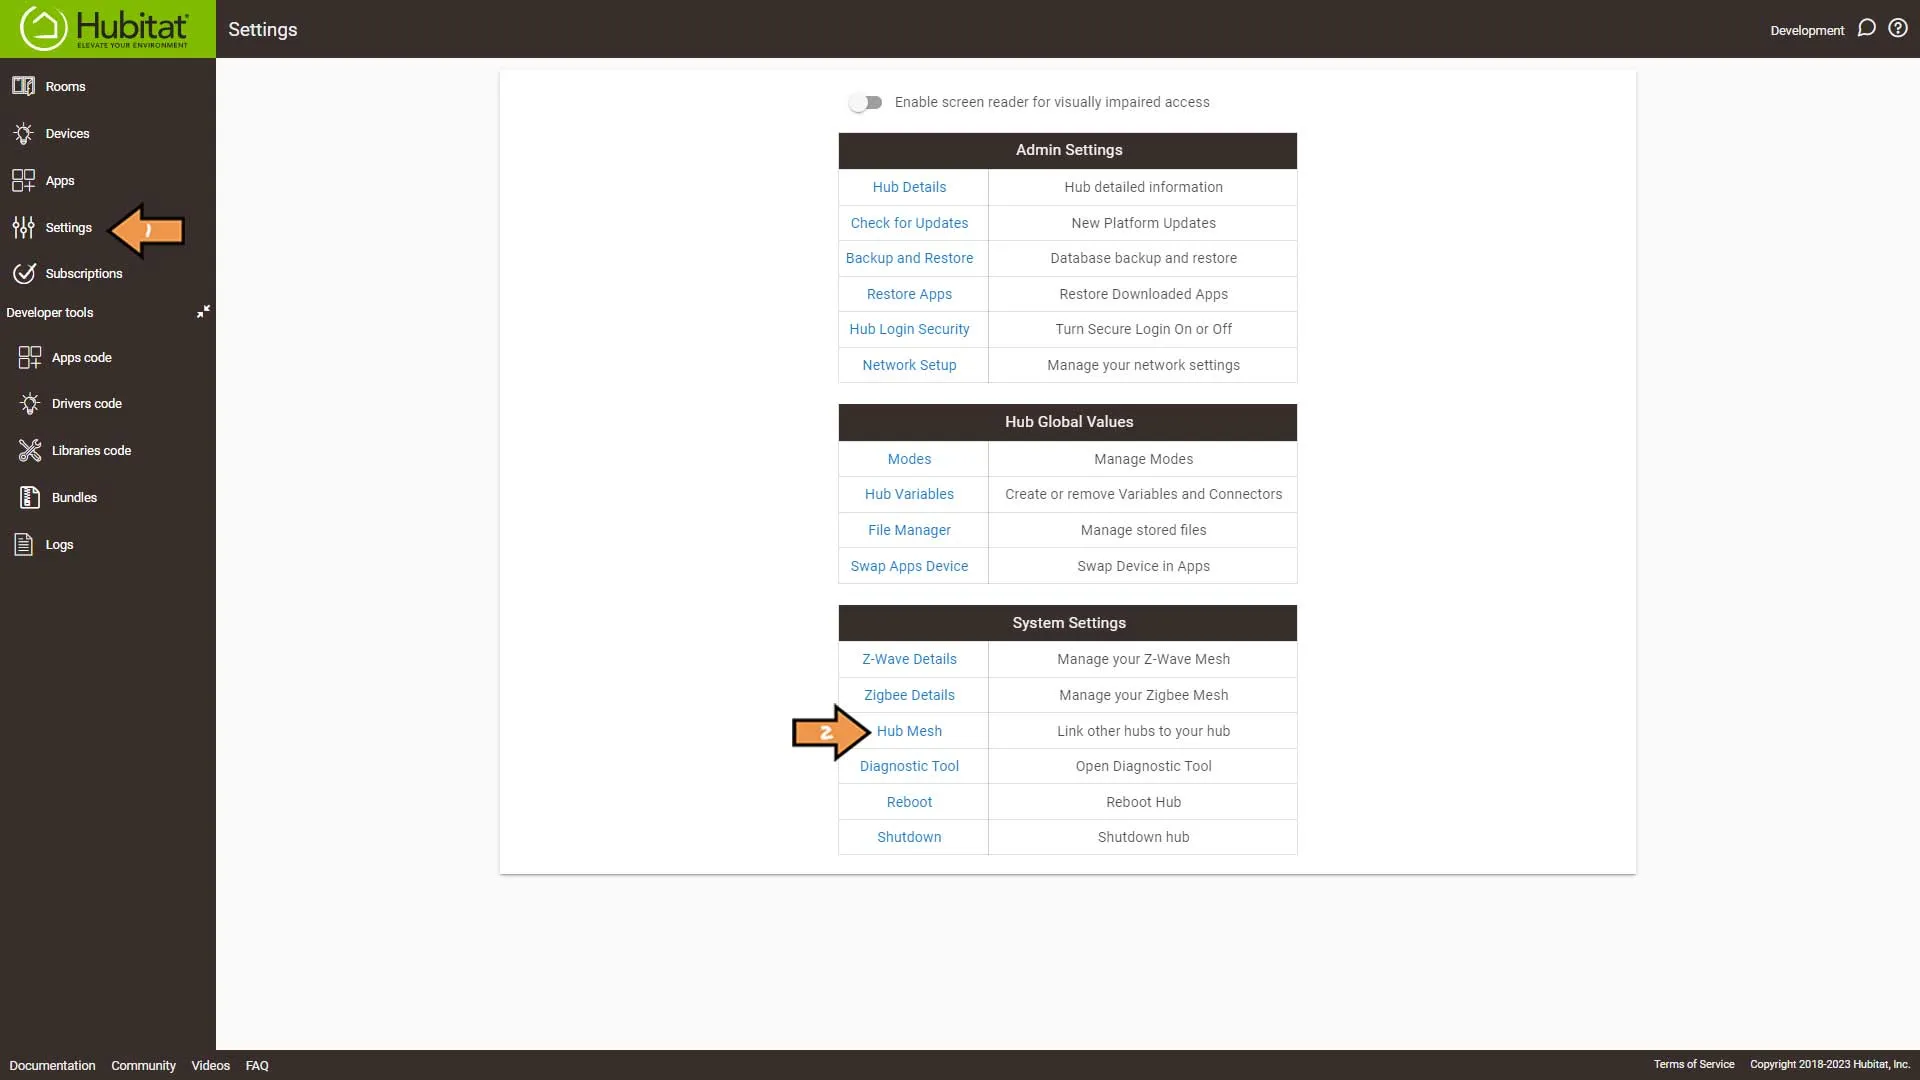Click Shutdown hub option
The width and height of the screenshot is (1920, 1080).
pos(1143,836)
